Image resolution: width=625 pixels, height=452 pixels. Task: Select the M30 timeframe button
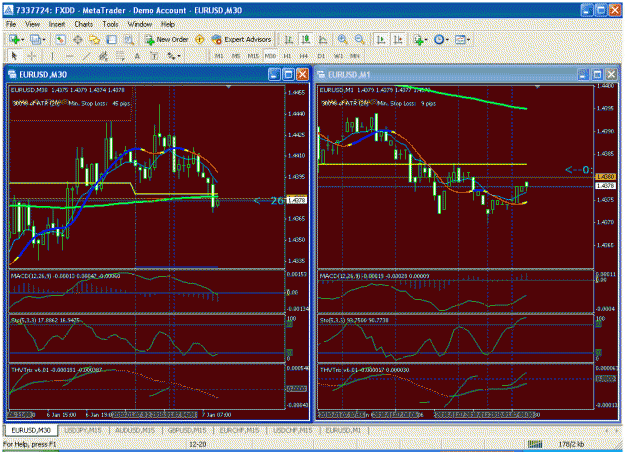coord(270,56)
